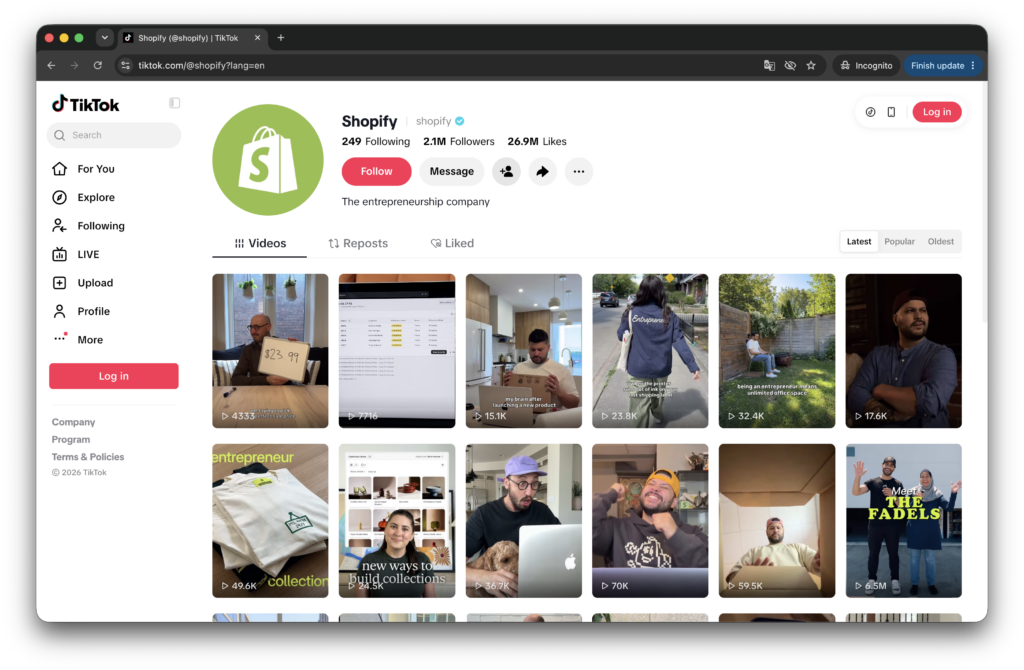Image resolution: width=1024 pixels, height=670 pixels.
Task: Select the Shopify TikTok browser tab
Action: click(193, 38)
